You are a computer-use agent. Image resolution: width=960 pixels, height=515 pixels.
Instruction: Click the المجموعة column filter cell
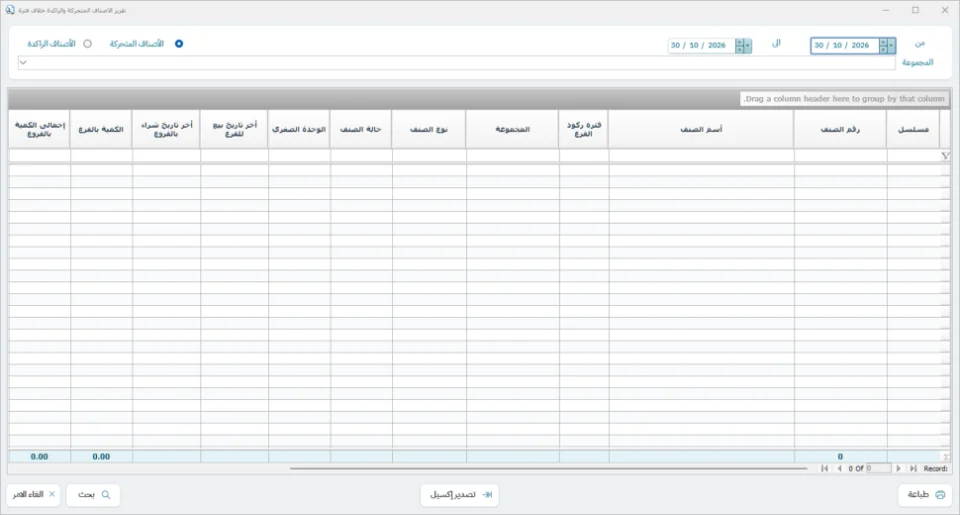pos(512,156)
